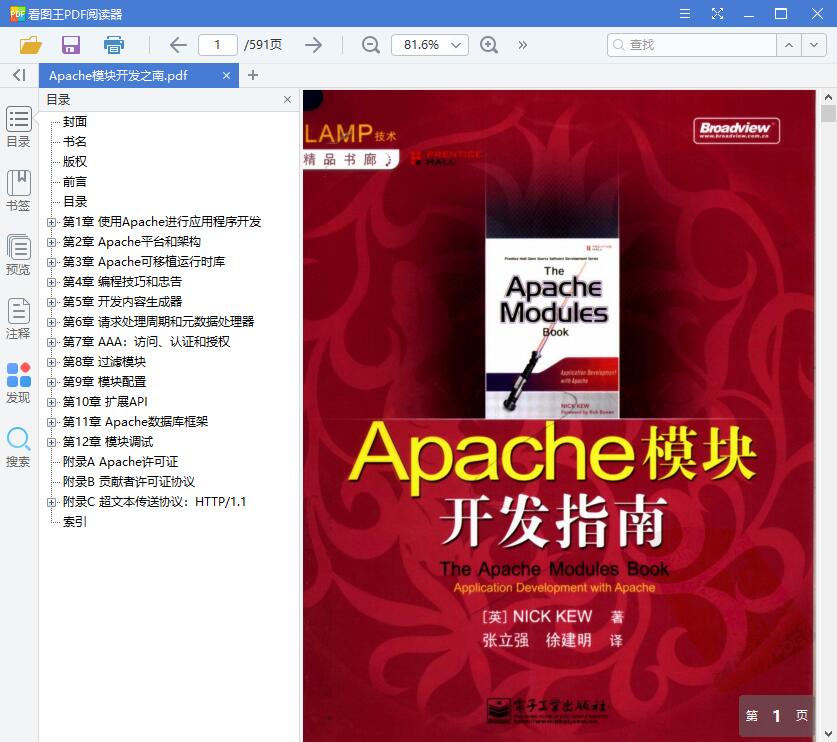Image resolution: width=837 pixels, height=742 pixels.
Task: Save the document with the floppy disk icon
Action: [71, 45]
